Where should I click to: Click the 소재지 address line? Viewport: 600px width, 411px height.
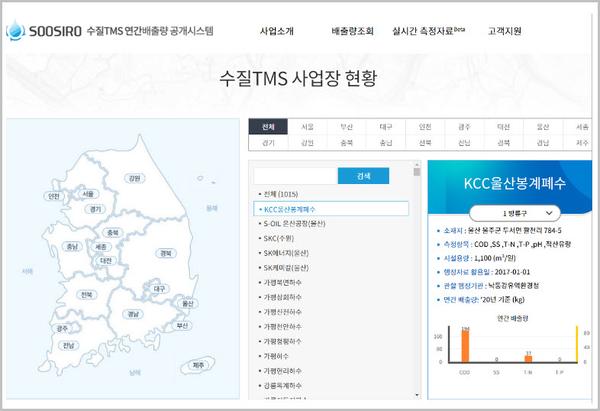pyautogui.click(x=502, y=230)
